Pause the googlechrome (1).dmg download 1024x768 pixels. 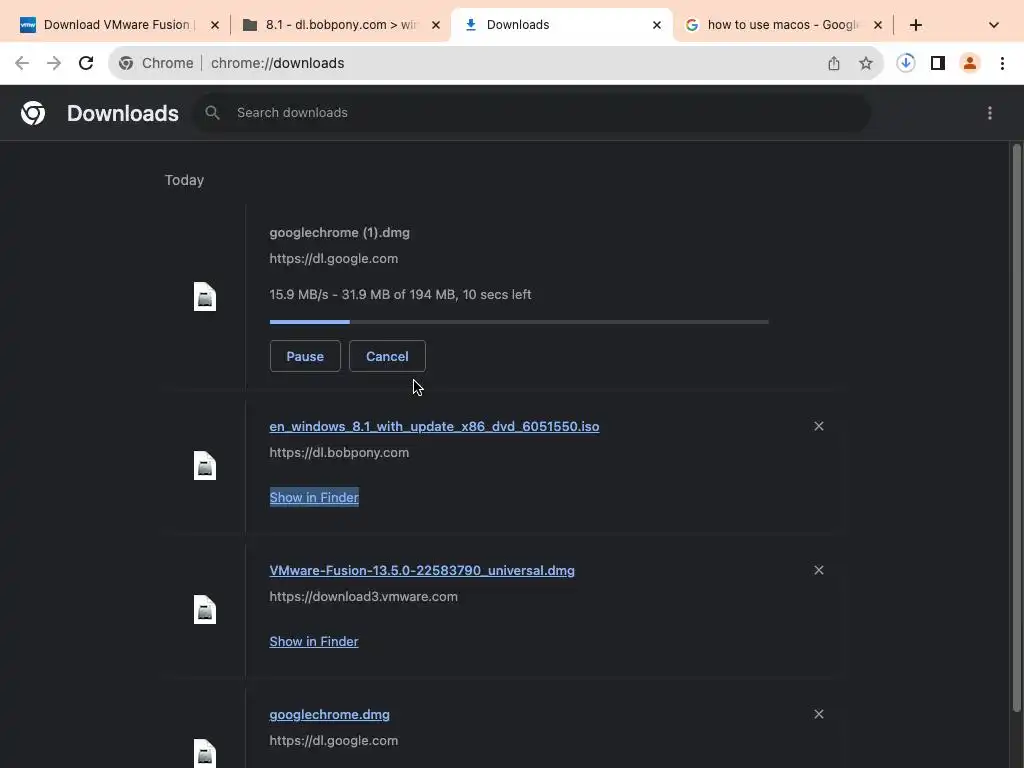click(305, 356)
